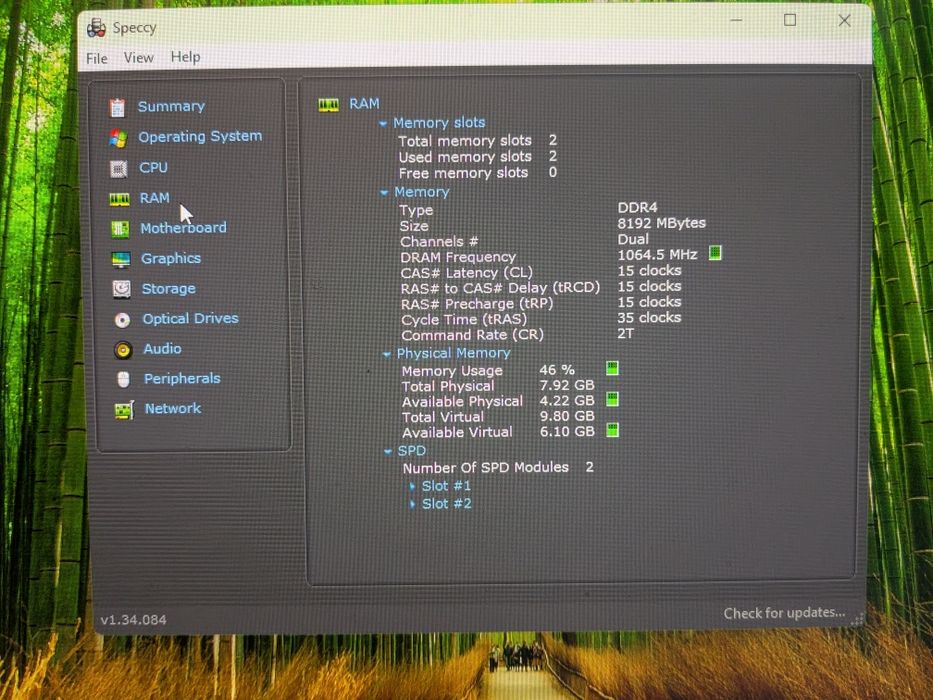933x700 pixels.
Task: Click the 8192 MBytes size value
Action: pos(662,223)
